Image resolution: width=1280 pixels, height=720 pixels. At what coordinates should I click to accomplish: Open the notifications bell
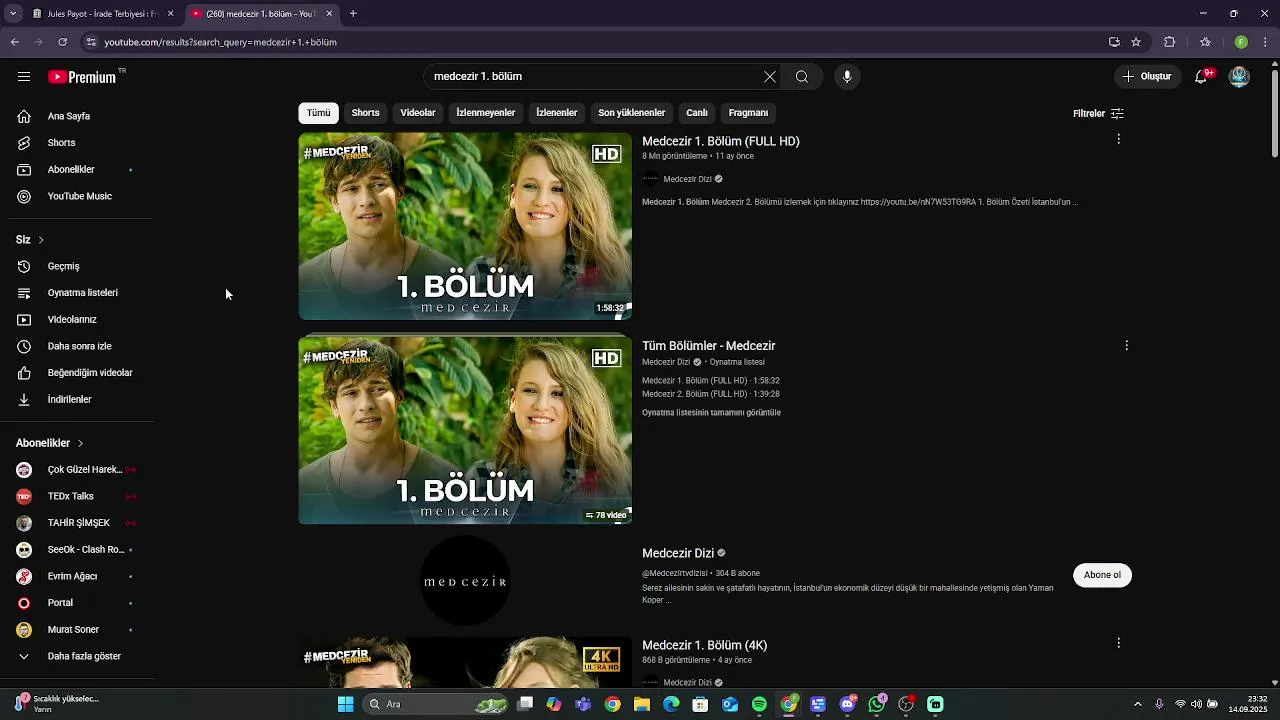1202,77
